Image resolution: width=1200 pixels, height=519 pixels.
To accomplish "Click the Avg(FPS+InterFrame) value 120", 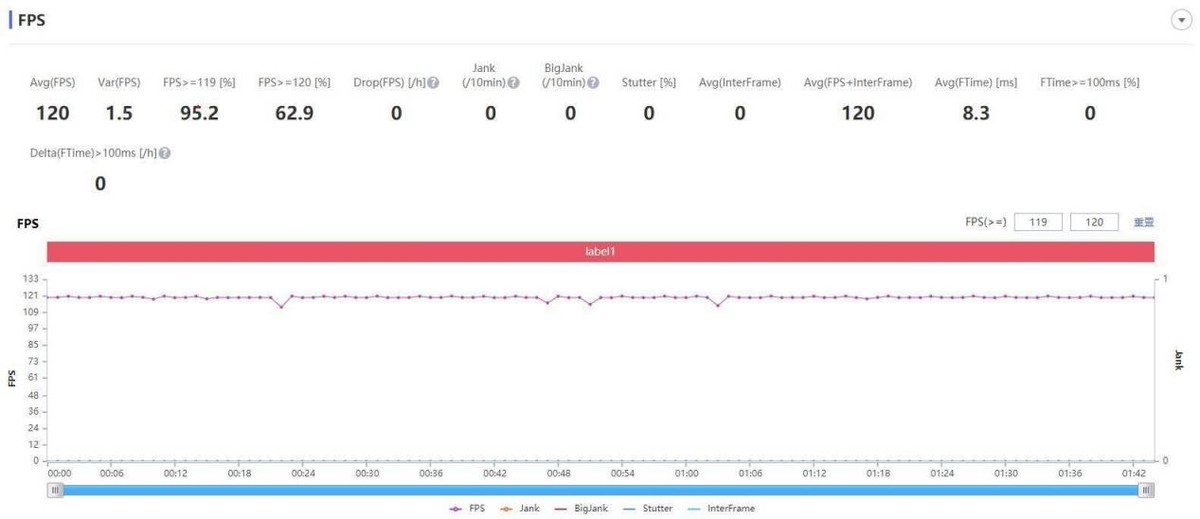I will pos(858,113).
